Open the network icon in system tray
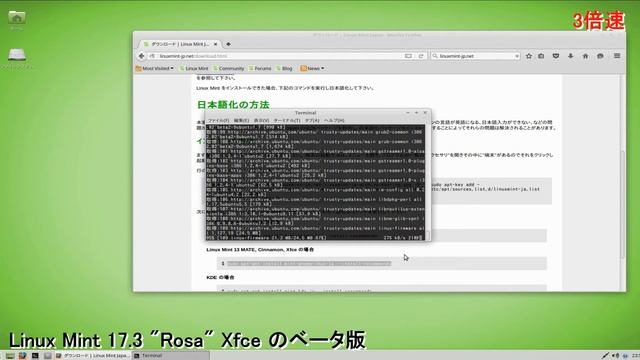This screenshot has height=360, width=640. click(605, 356)
